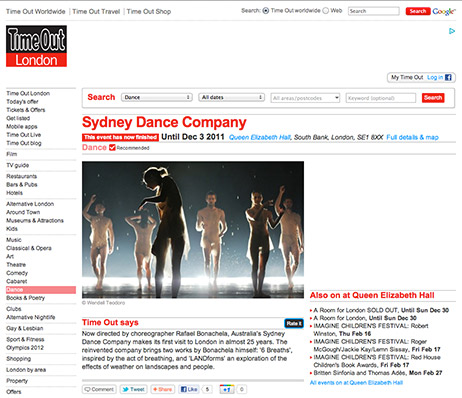Open Full details & map link
The width and height of the screenshot is (462, 398).
[412, 137]
